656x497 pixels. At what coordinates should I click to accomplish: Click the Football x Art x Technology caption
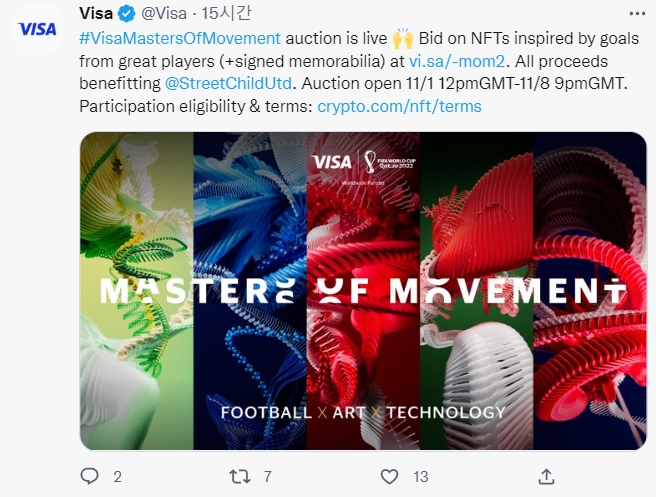pos(363,412)
